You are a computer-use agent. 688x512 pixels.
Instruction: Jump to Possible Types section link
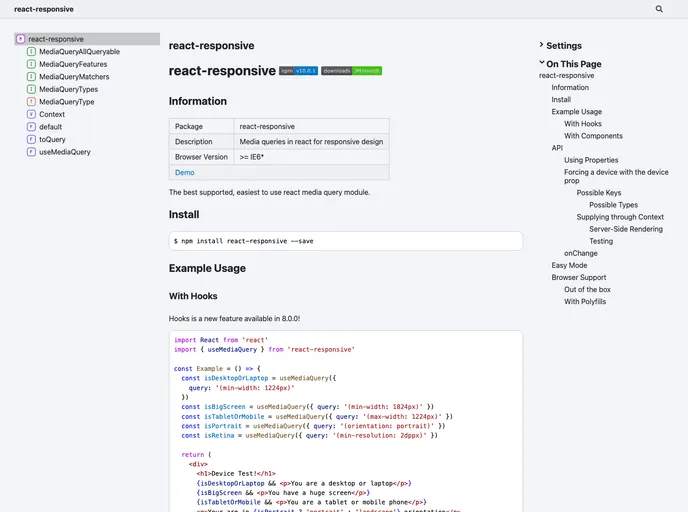(x=613, y=205)
